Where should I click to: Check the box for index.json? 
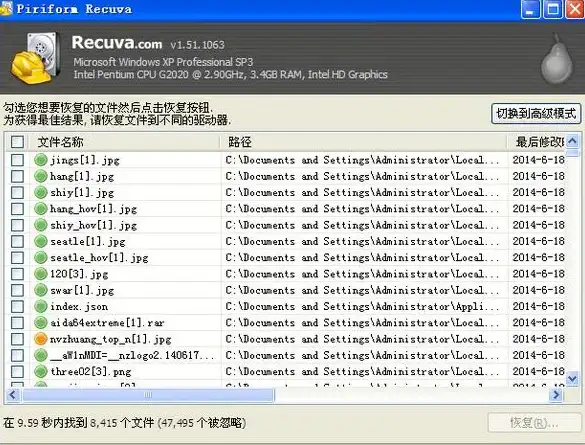(17, 306)
